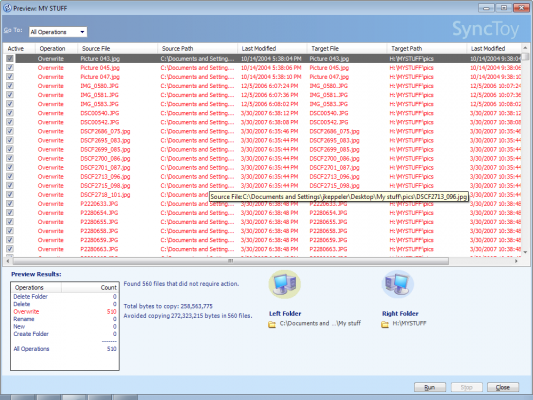Image resolution: width=533 pixels, height=400 pixels.
Task: Click source file DSC00542.JPG
Action: pyautogui.click(x=100, y=122)
